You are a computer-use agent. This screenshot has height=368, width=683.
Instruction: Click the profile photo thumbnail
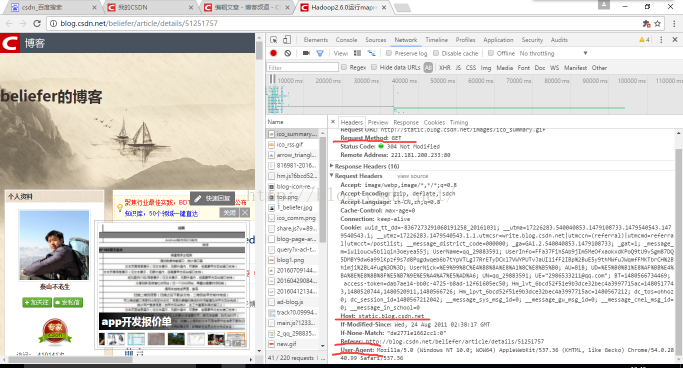click(x=54, y=245)
